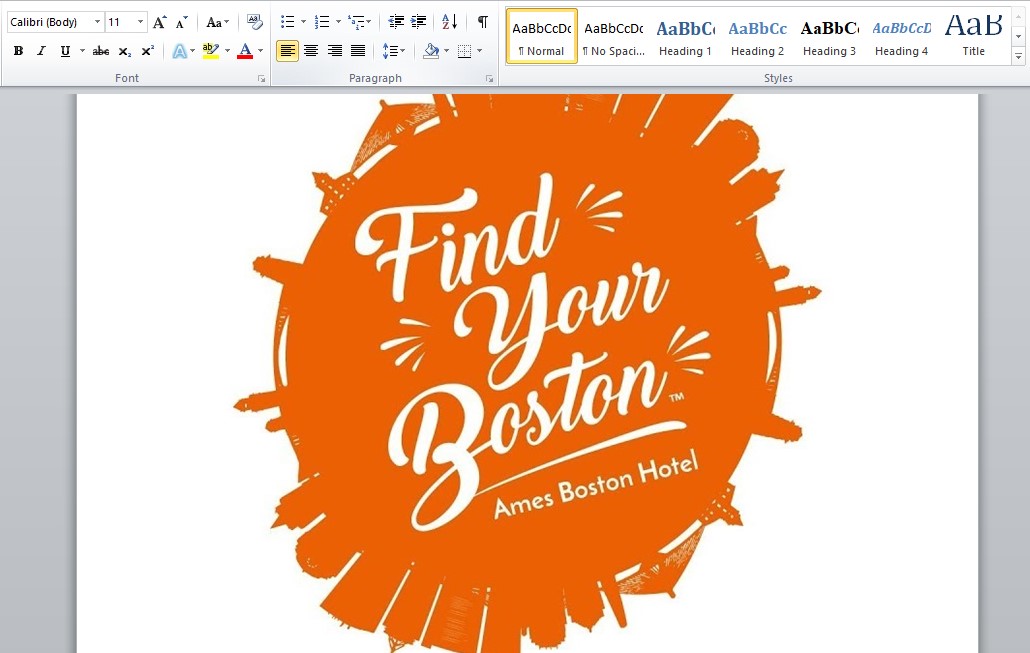Click the Sort icon
1030x653 pixels.
pos(449,22)
